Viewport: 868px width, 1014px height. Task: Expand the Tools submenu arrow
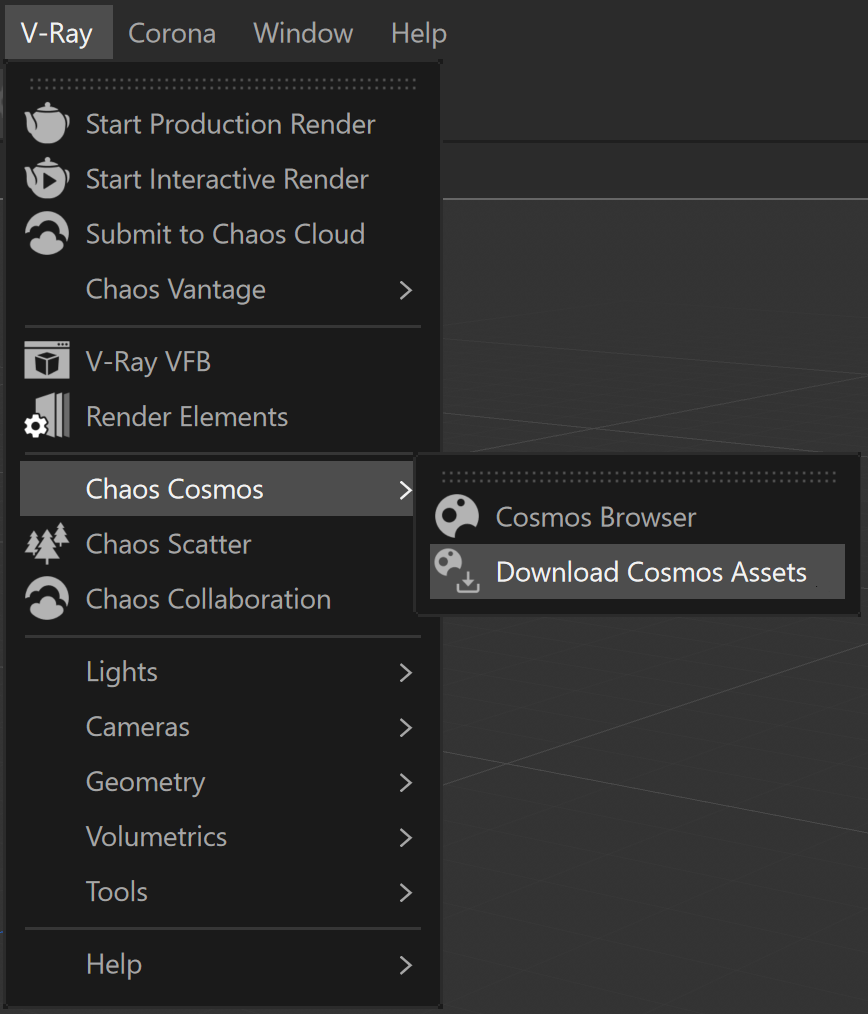(406, 892)
